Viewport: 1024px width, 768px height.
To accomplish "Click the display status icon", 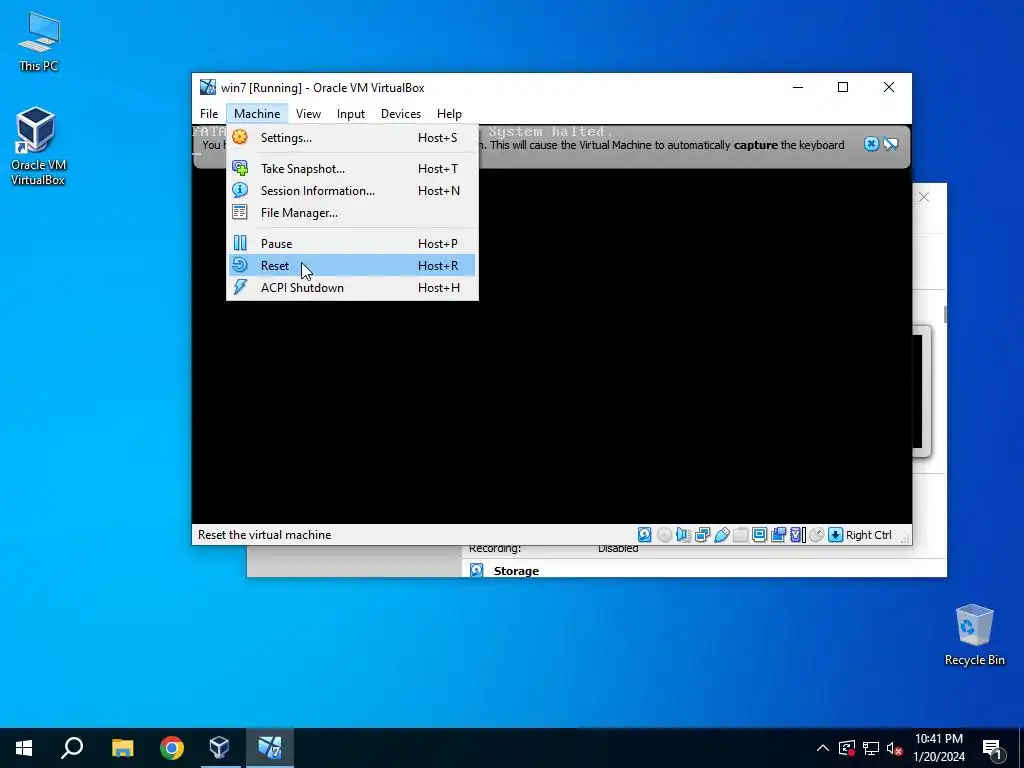I will (x=760, y=535).
